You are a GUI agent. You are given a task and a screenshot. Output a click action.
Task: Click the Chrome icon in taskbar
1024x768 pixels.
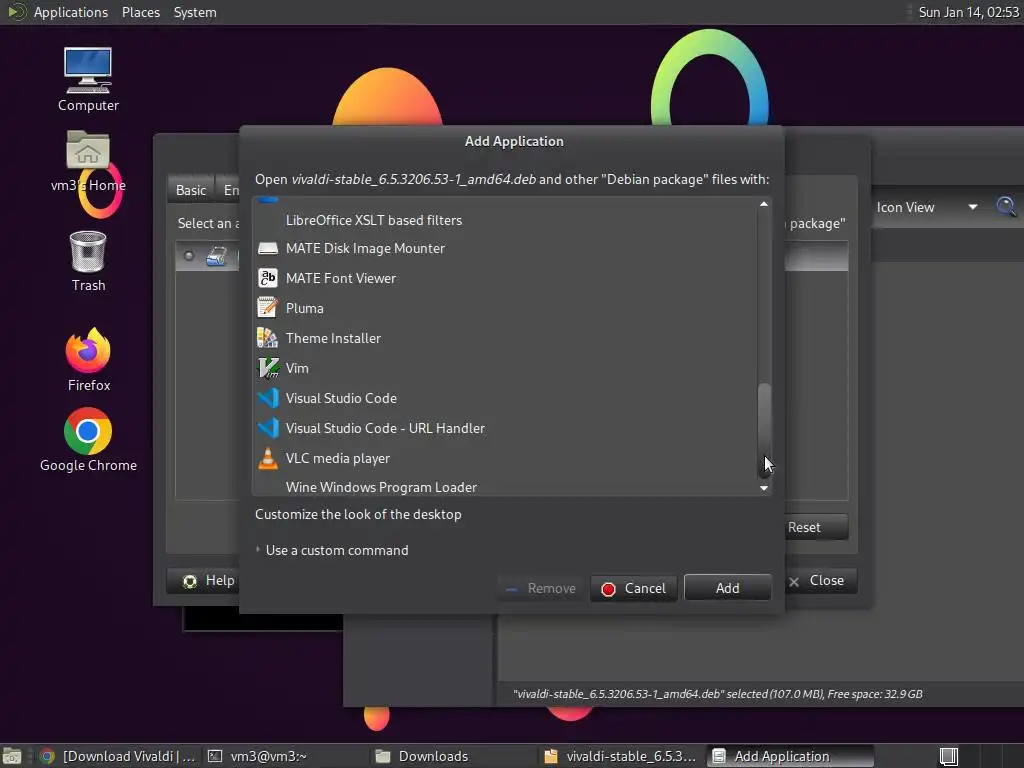coord(47,756)
